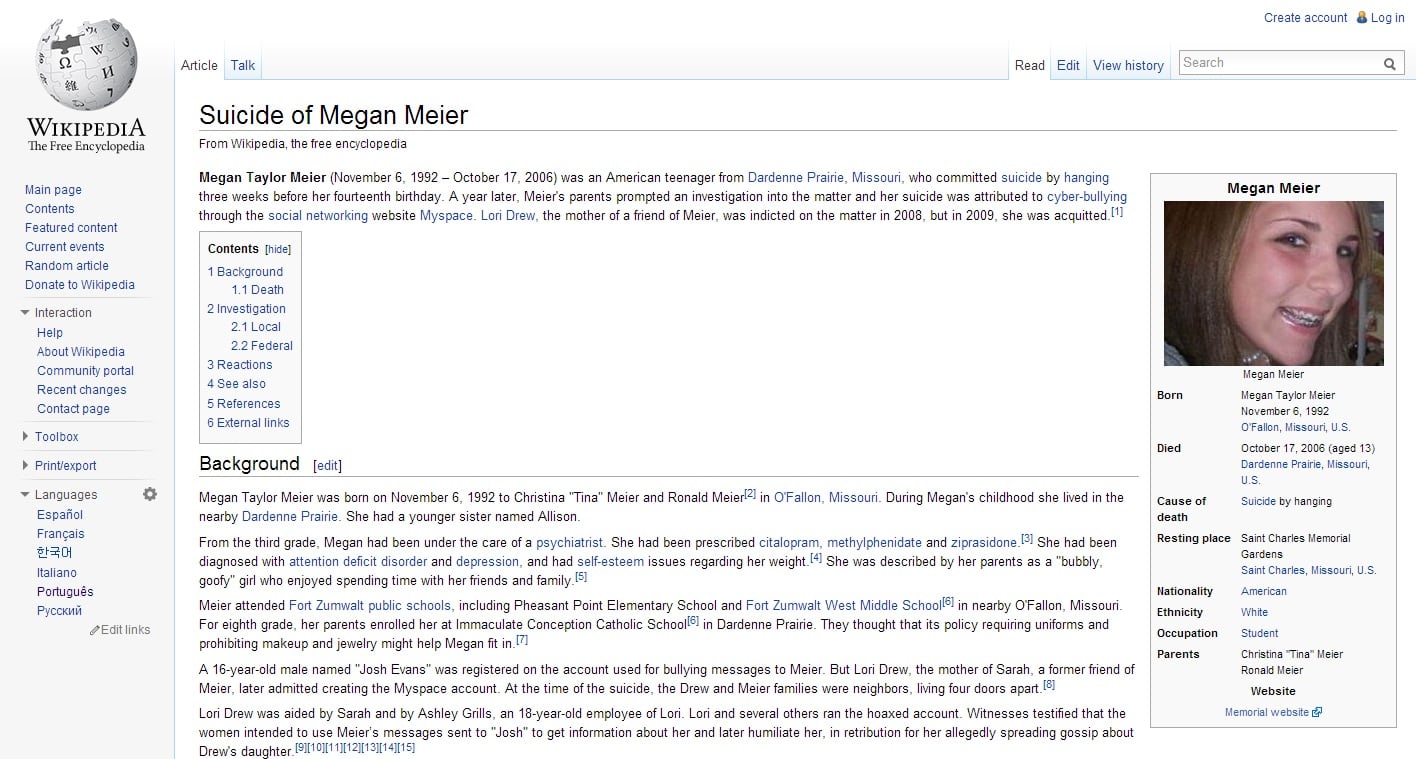Click into the Search input field
The image size is (1416, 759).
pyautogui.click(x=1278, y=63)
